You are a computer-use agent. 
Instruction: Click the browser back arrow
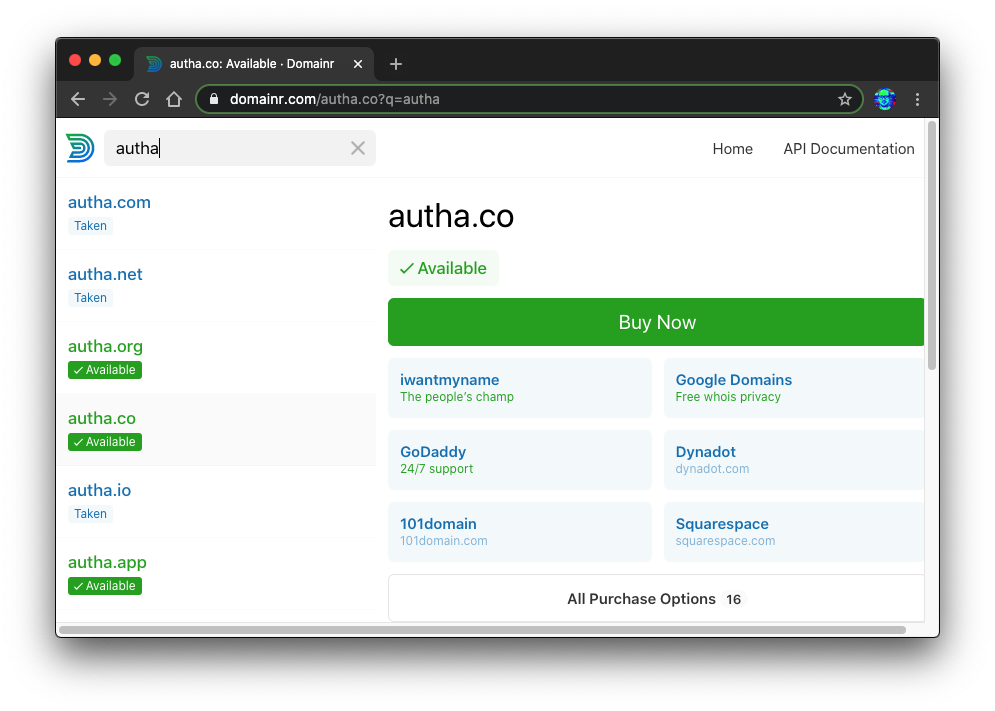(x=78, y=99)
